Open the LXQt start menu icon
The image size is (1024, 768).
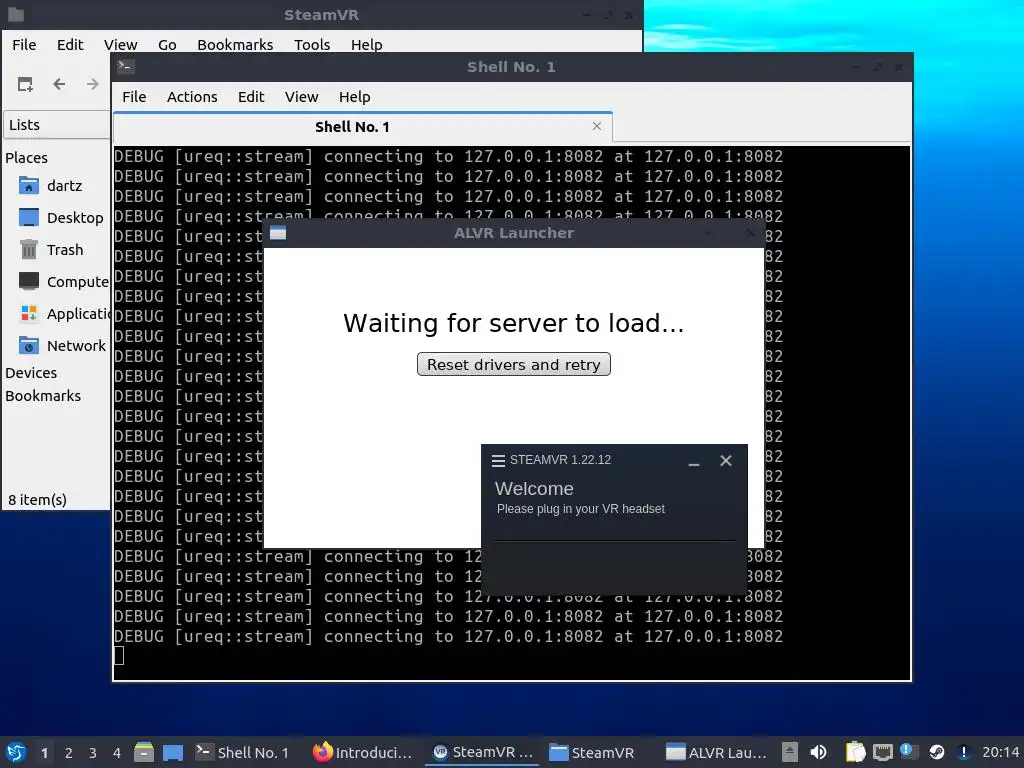(16, 752)
